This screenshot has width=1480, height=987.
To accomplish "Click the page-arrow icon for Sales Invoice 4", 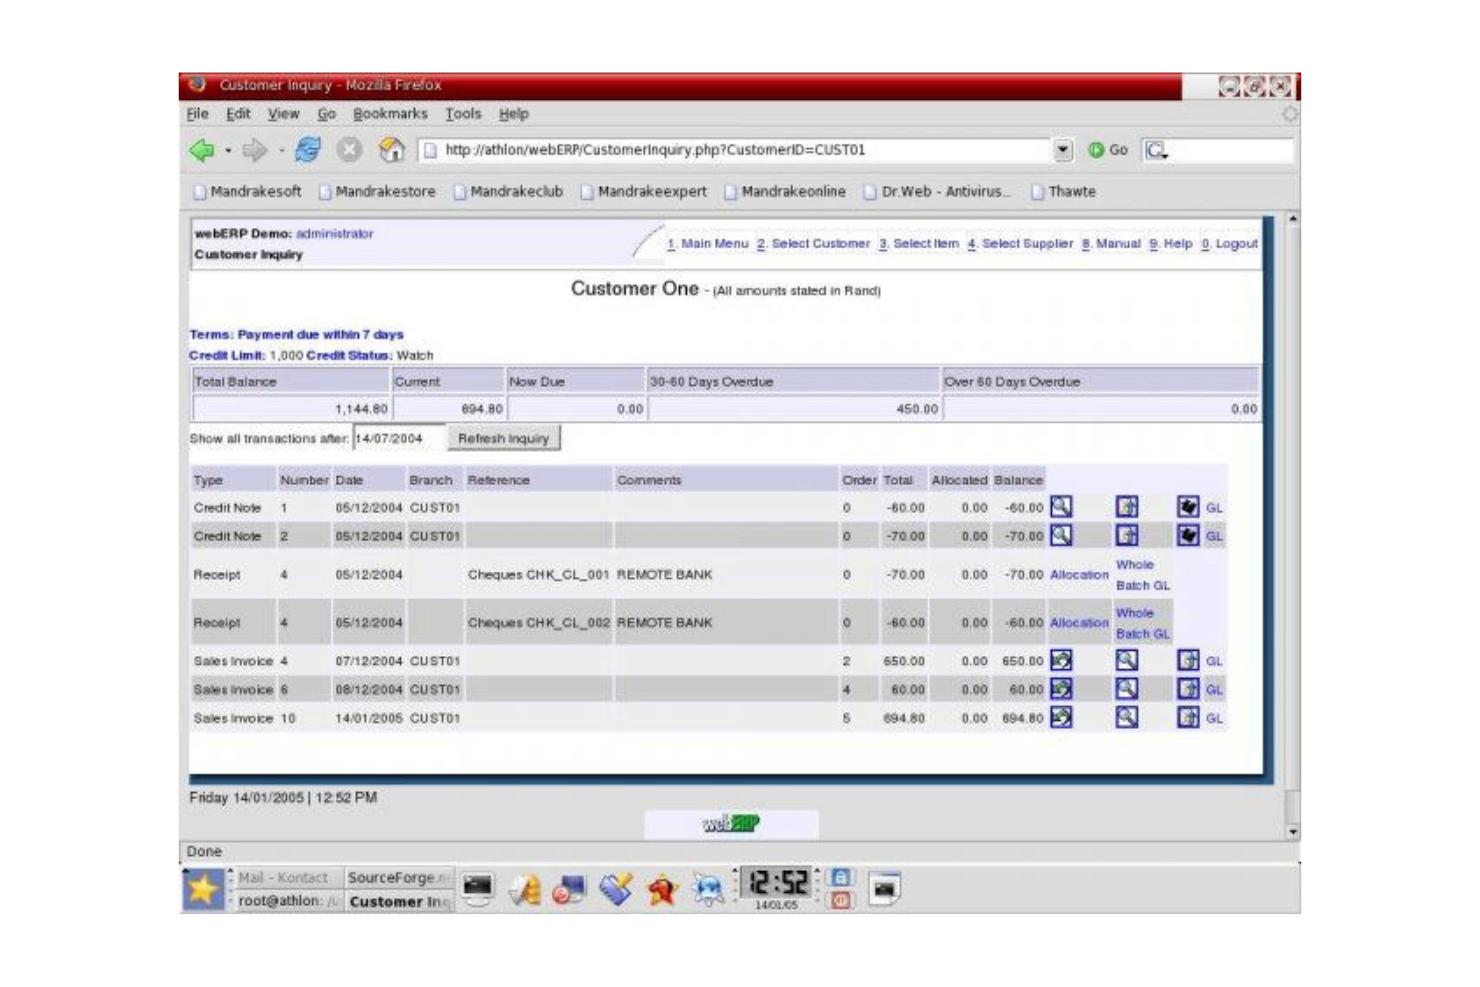I will click(1187, 660).
